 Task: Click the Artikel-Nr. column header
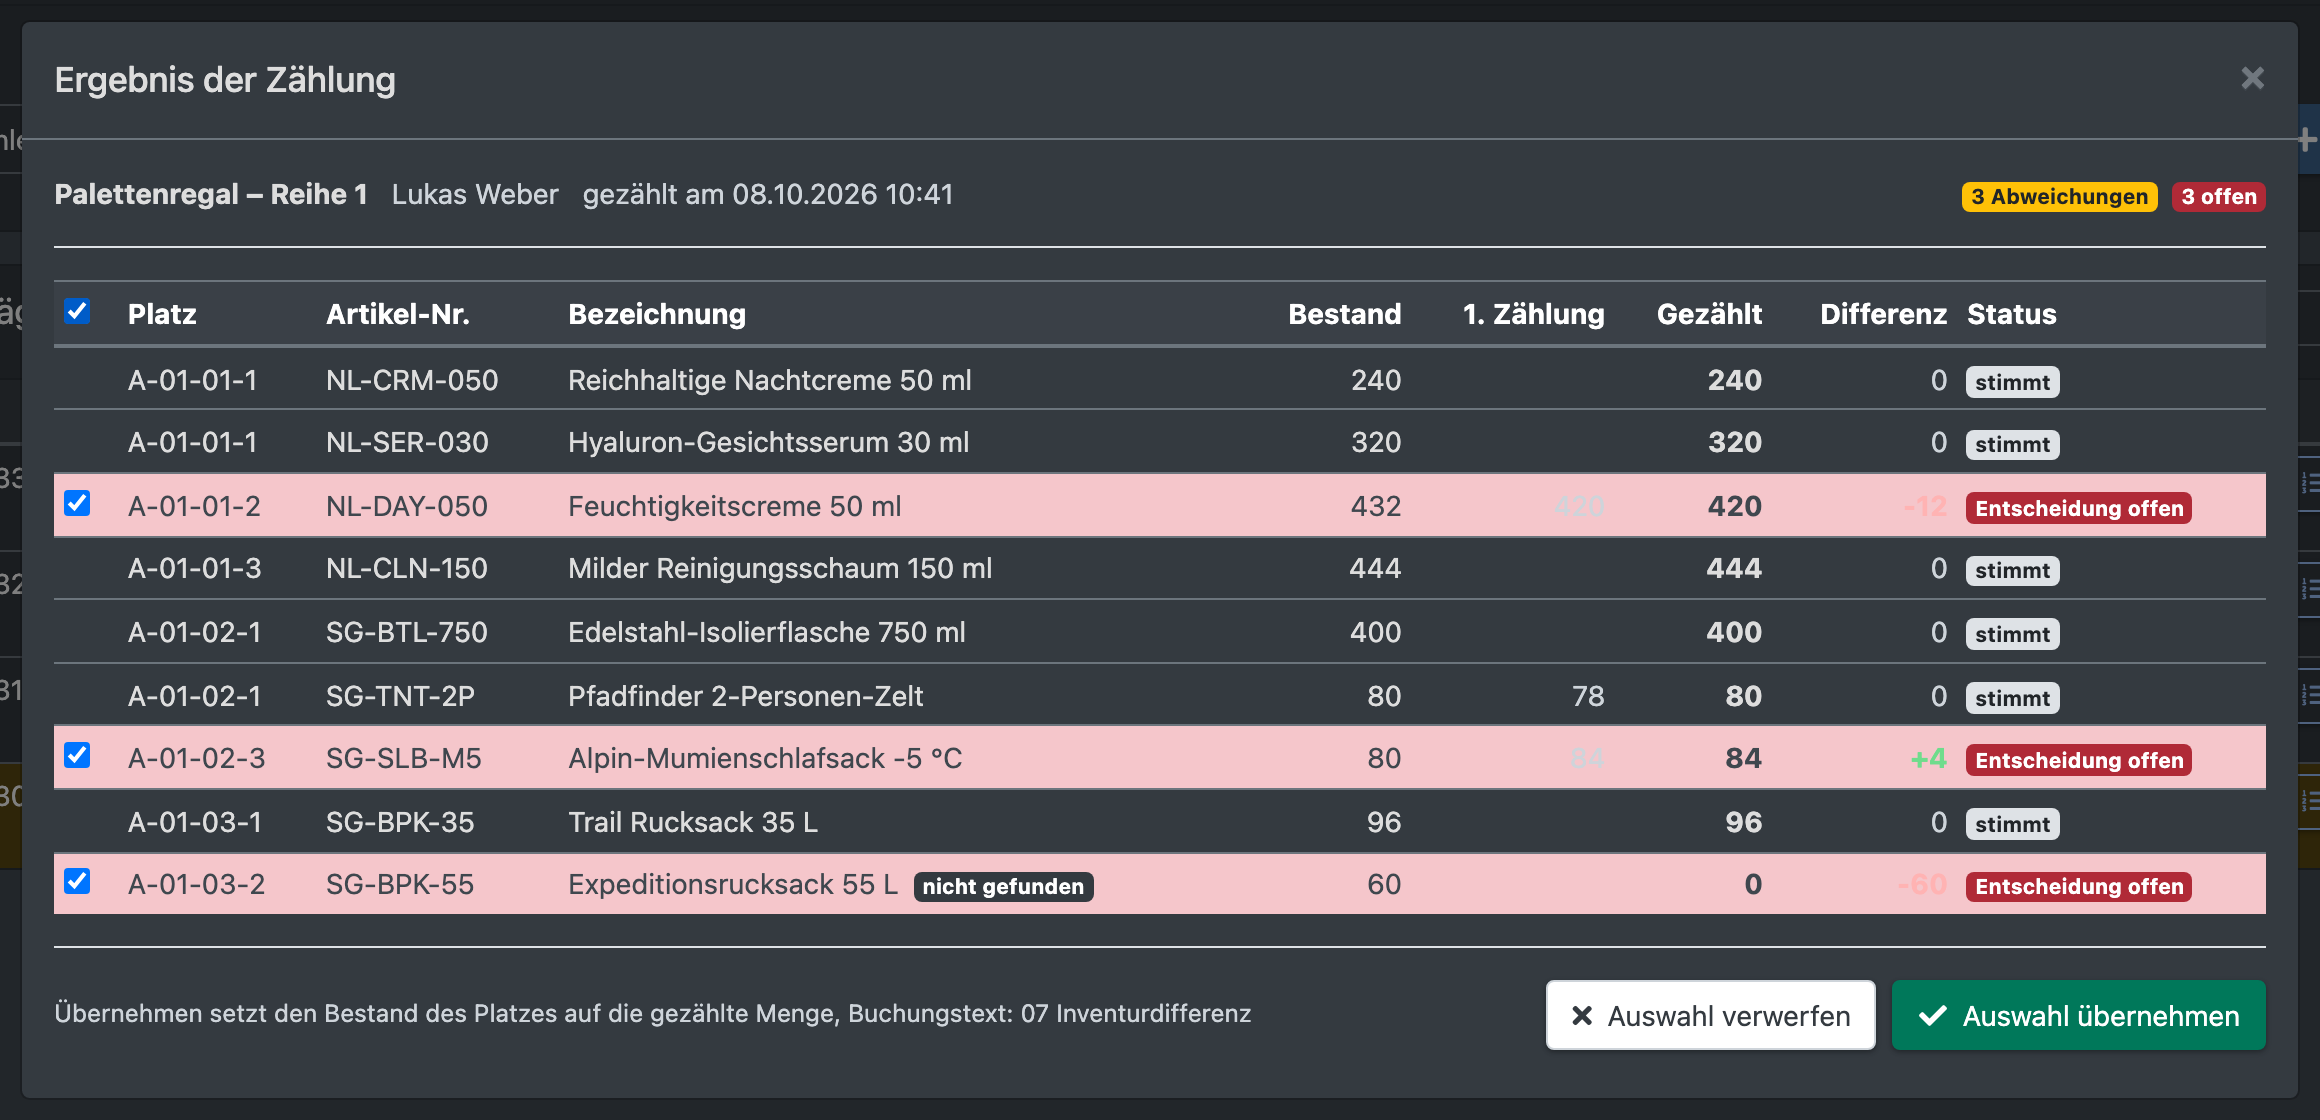click(x=398, y=314)
